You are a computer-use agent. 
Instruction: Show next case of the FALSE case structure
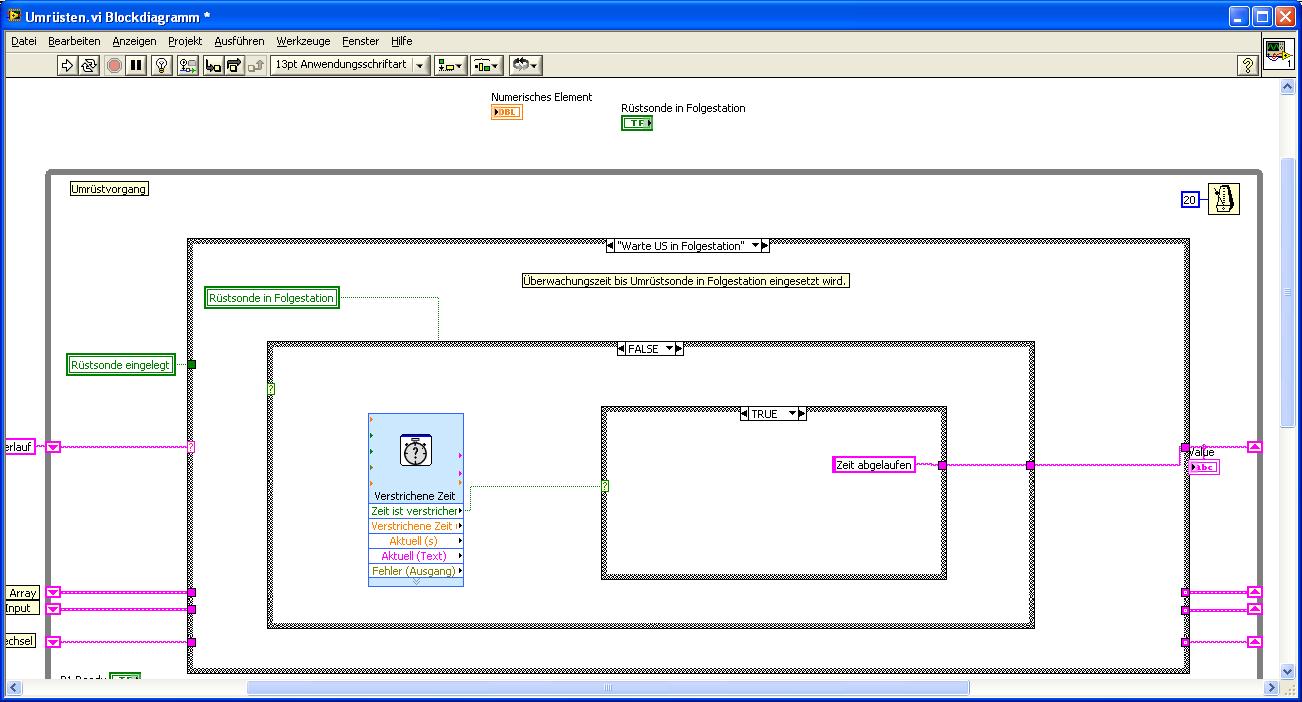(x=679, y=349)
